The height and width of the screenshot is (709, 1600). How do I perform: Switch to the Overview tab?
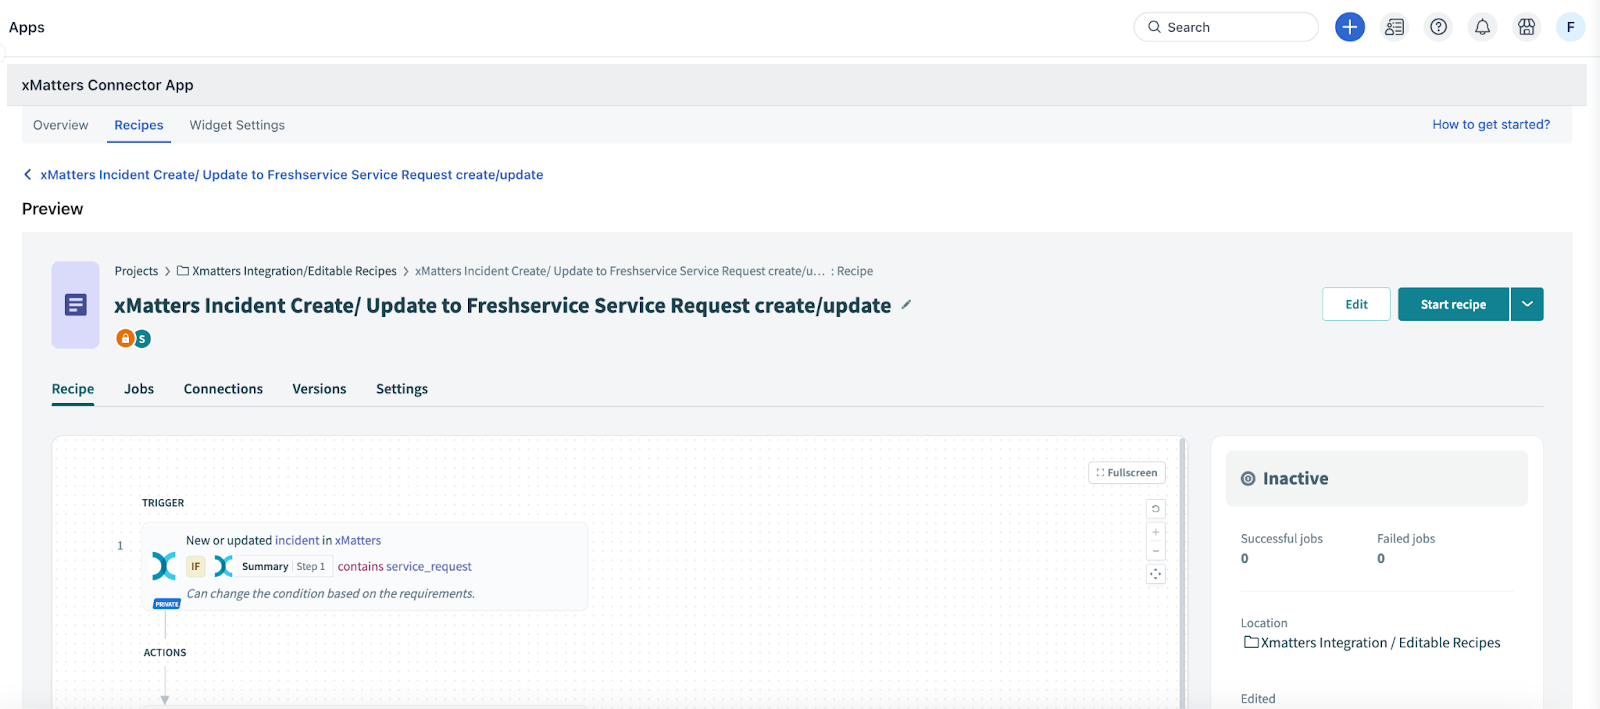point(60,125)
